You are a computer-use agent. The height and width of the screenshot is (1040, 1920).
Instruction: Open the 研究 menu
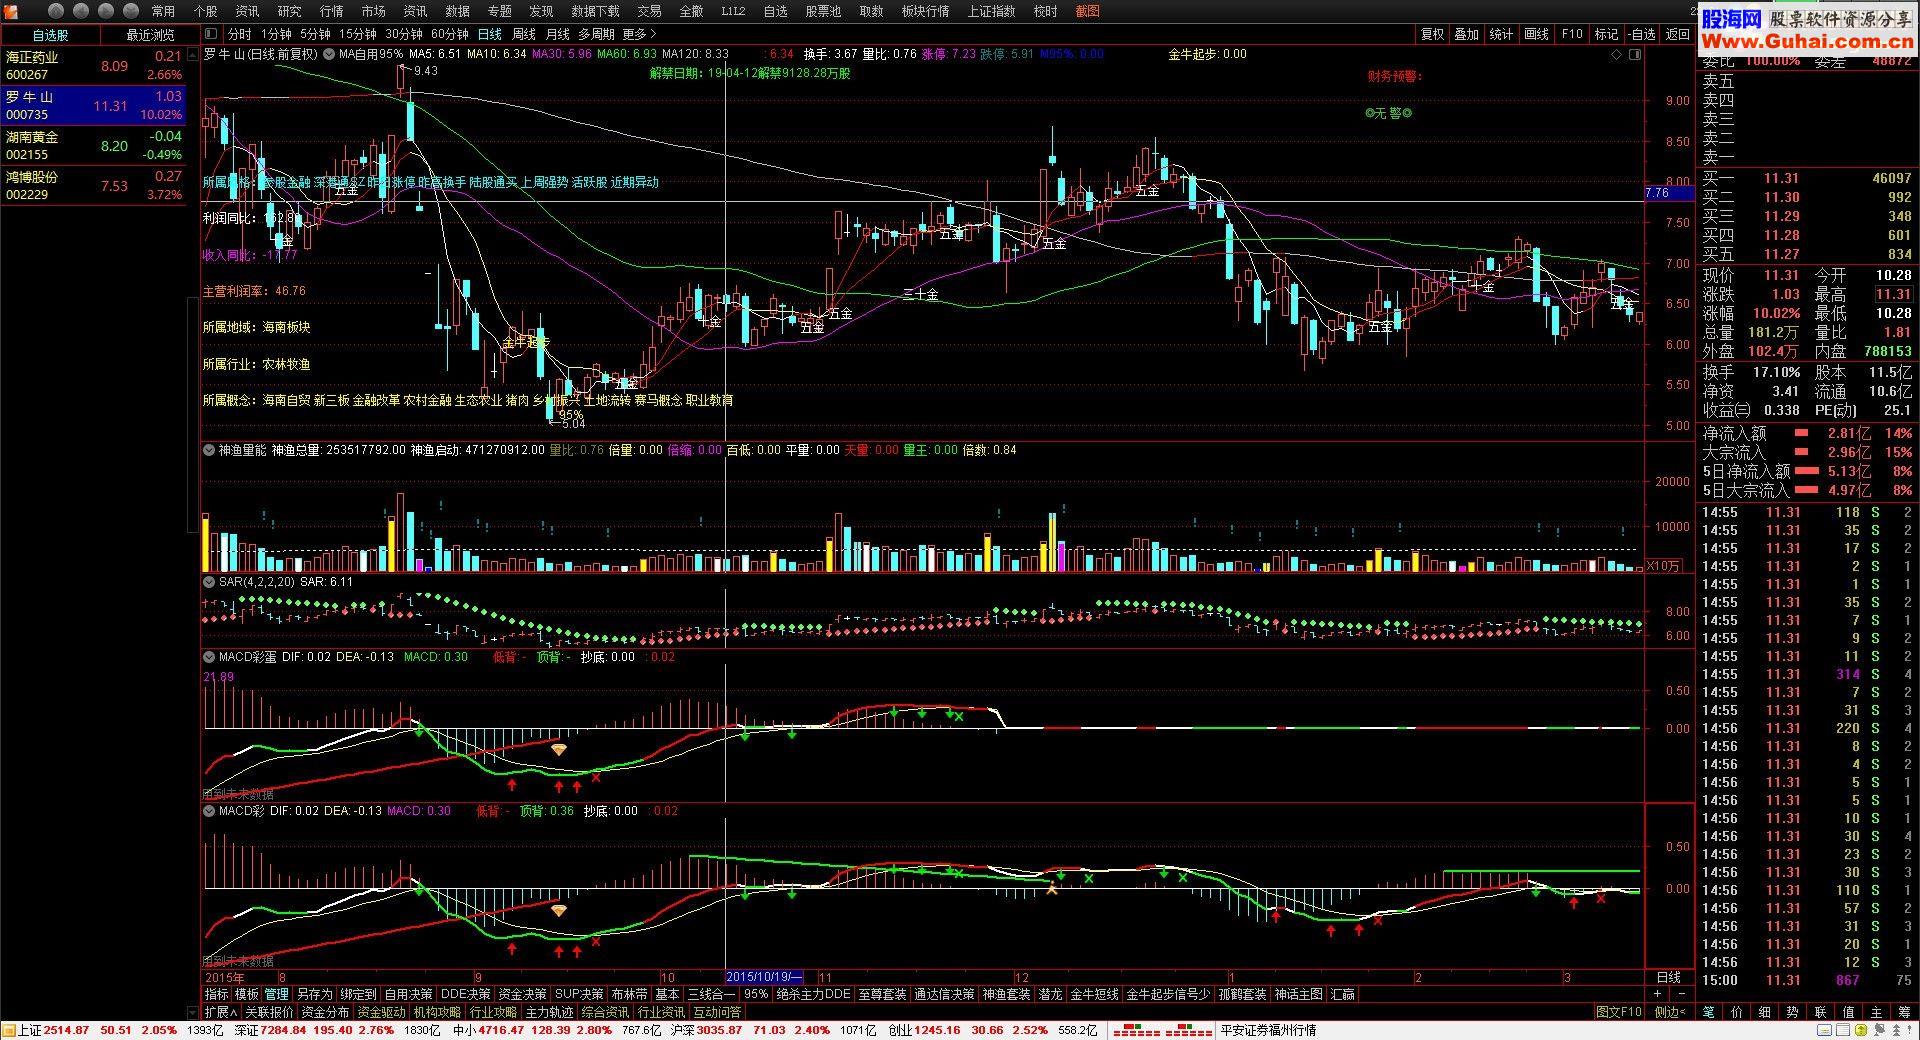click(289, 11)
